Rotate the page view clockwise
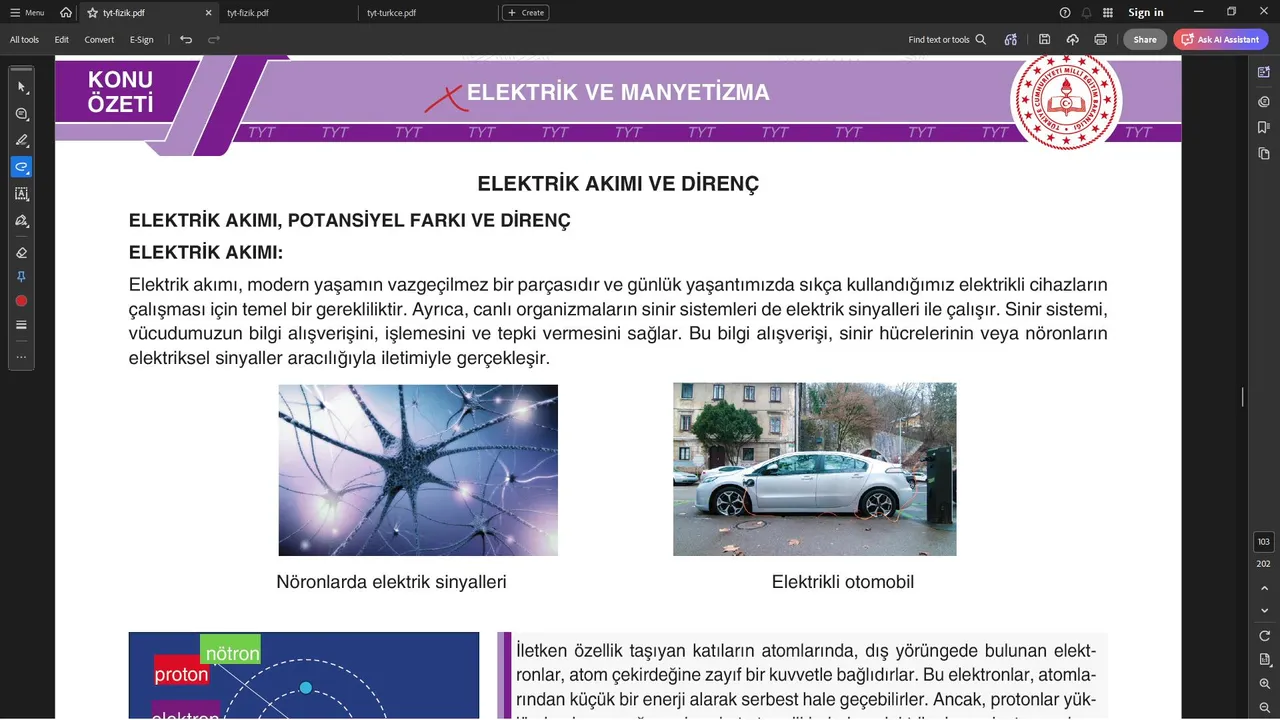1280x720 pixels. [1264, 636]
